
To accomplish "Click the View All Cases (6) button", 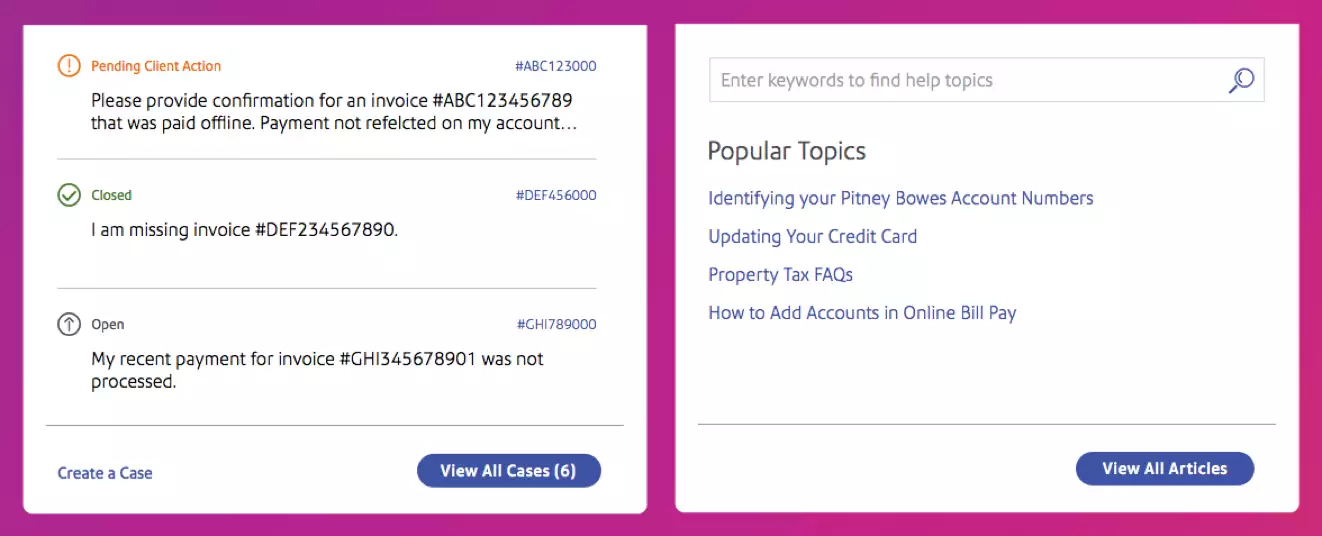I will point(508,471).
